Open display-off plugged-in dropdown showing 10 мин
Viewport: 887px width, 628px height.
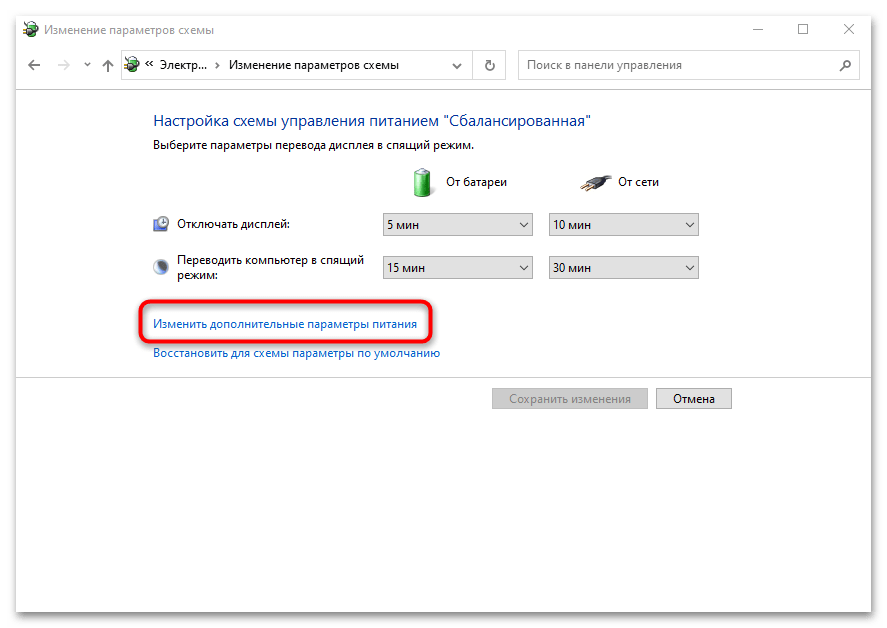pos(623,225)
